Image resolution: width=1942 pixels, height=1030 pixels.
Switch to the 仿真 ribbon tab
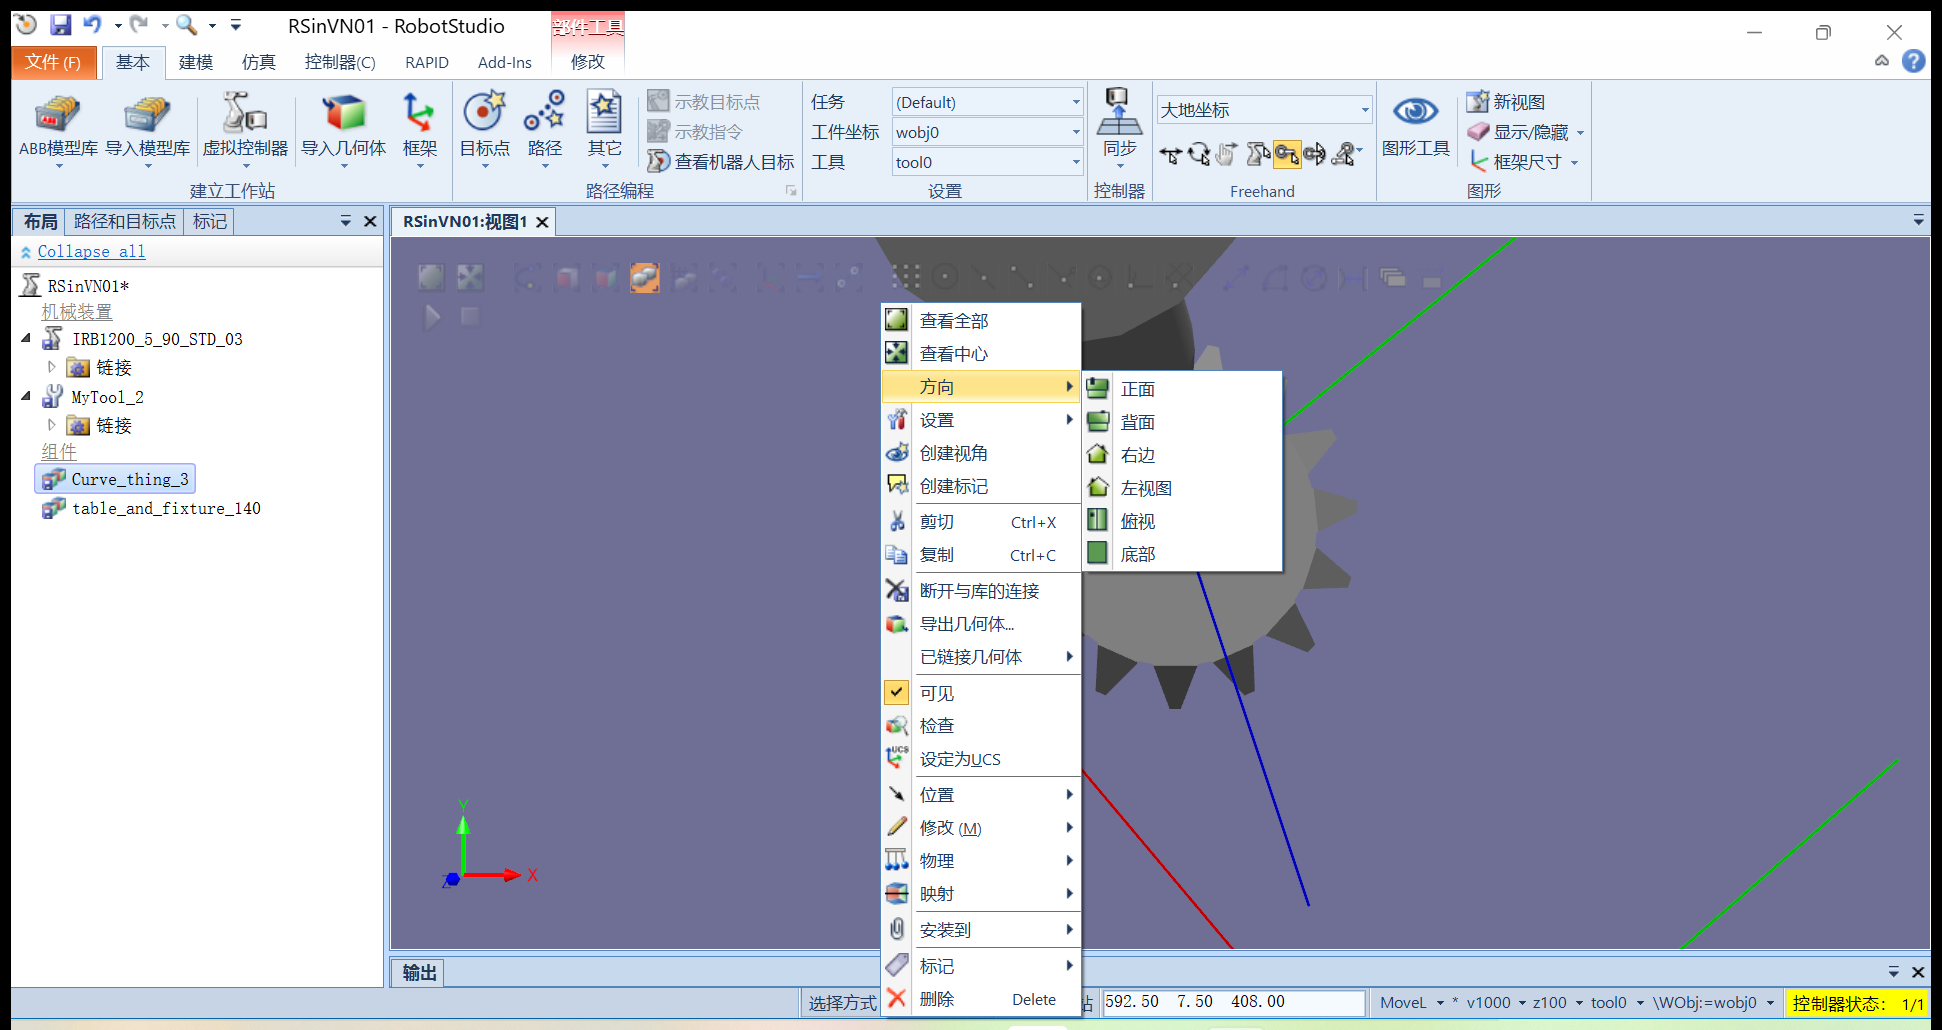[259, 62]
